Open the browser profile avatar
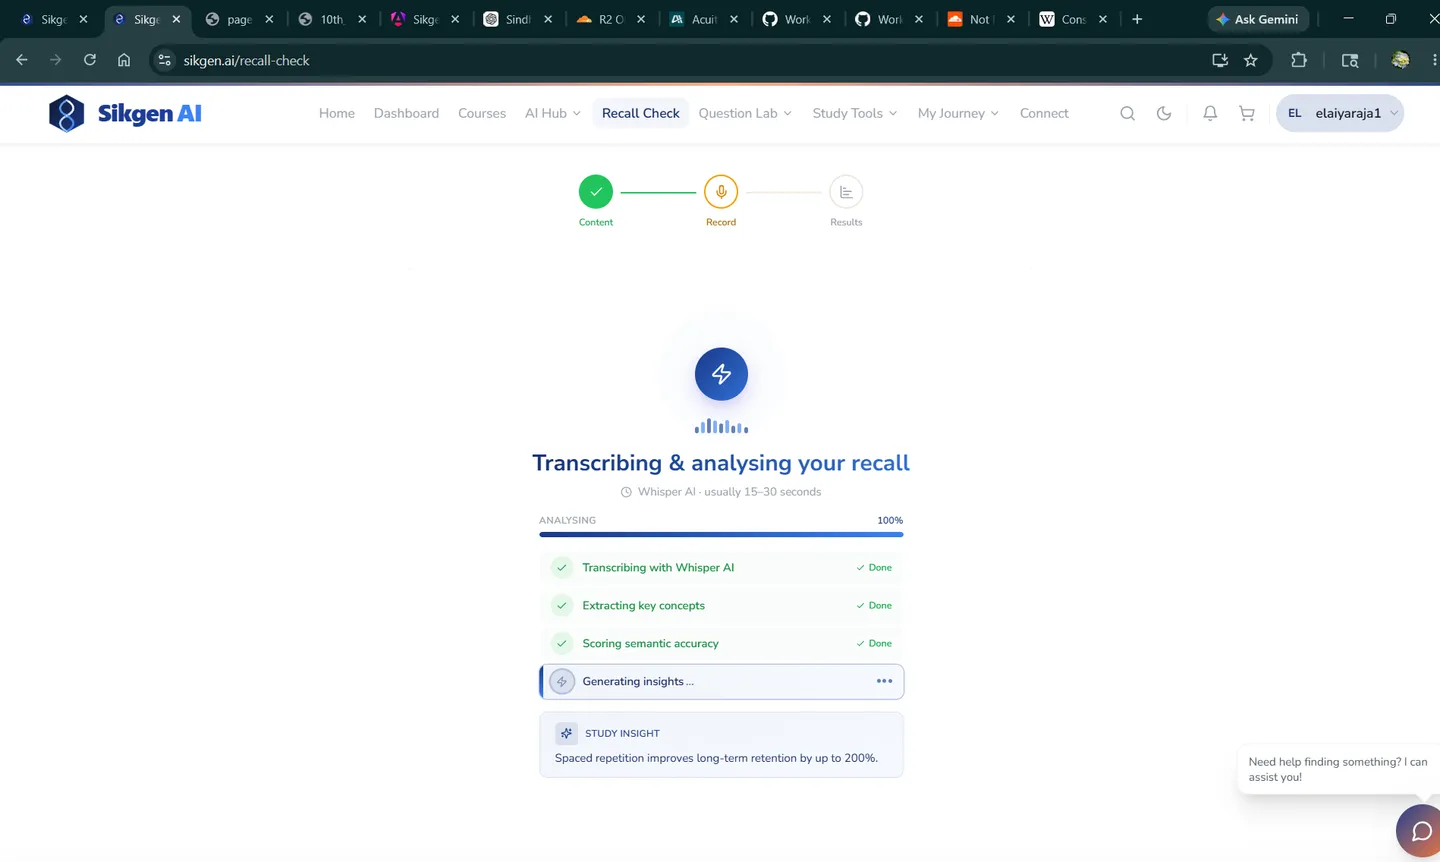The height and width of the screenshot is (862, 1440). tap(1400, 60)
